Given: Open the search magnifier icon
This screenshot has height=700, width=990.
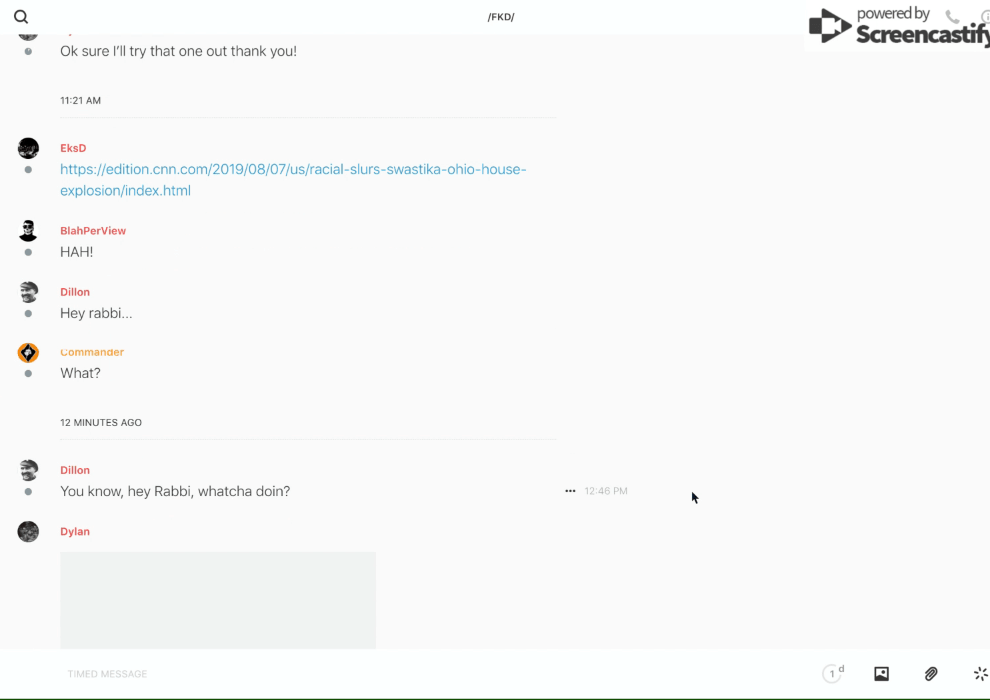Looking at the screenshot, I should click(x=21, y=17).
